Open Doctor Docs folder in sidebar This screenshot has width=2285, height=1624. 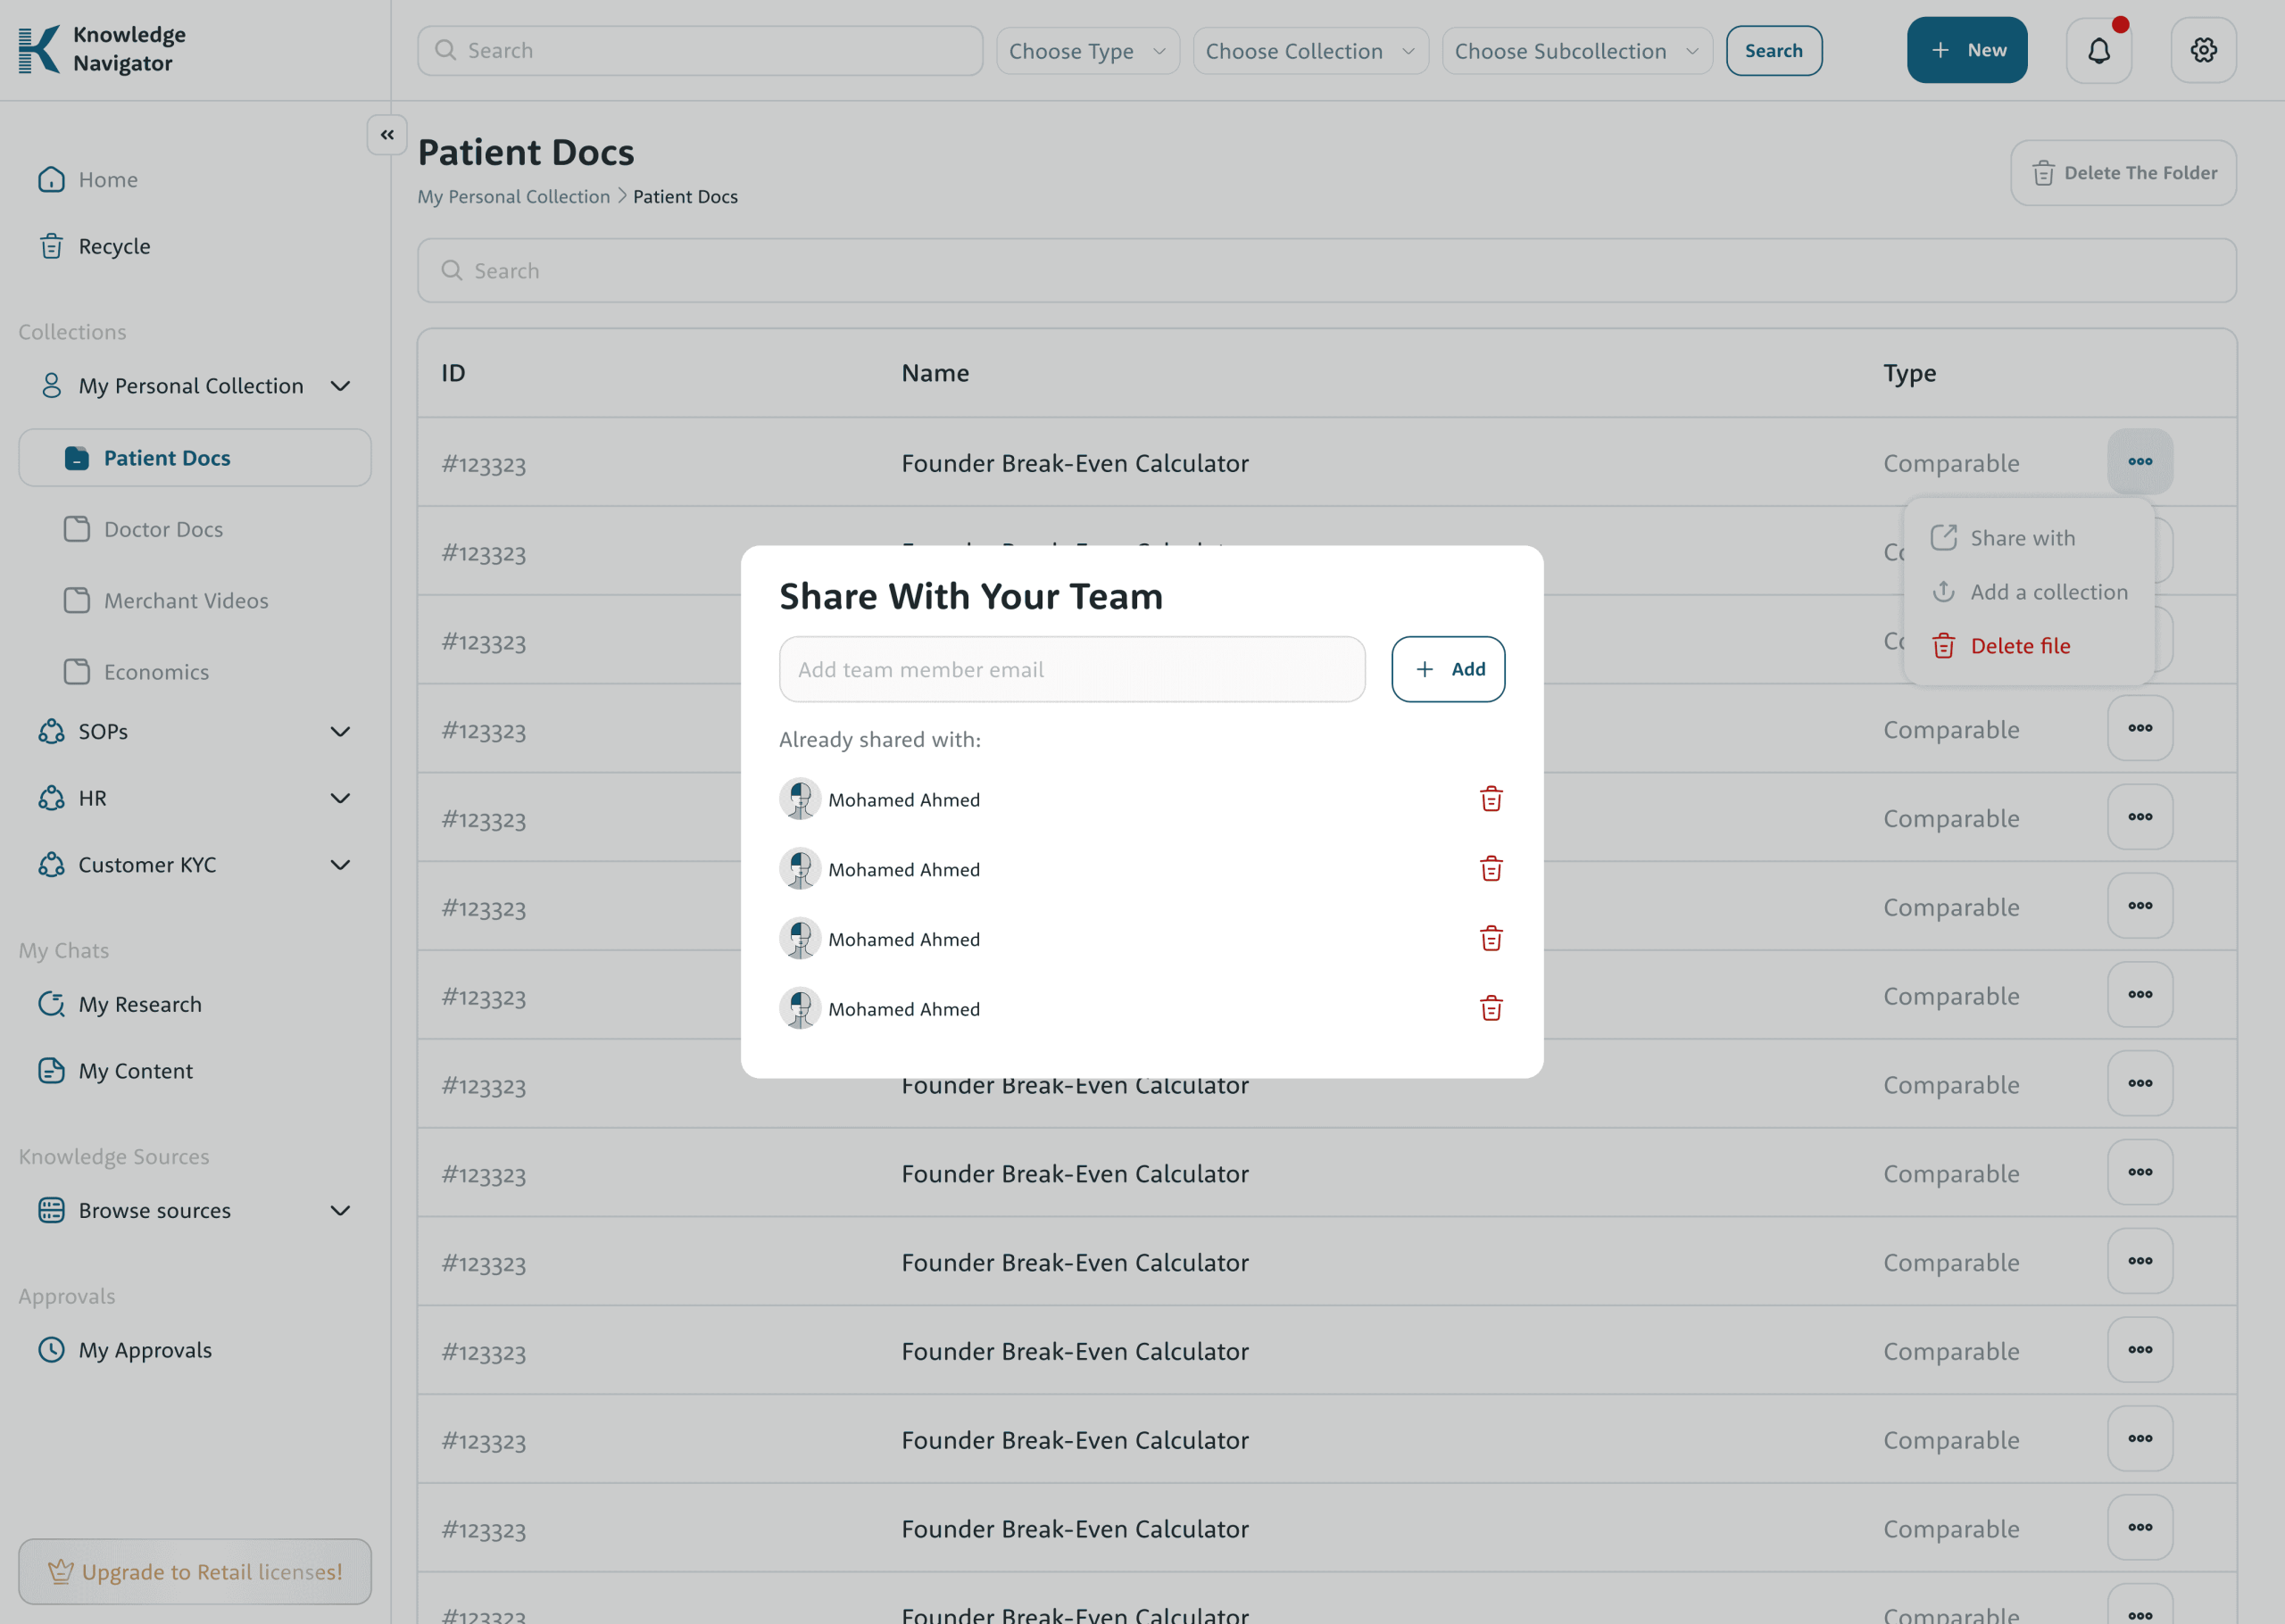(163, 529)
